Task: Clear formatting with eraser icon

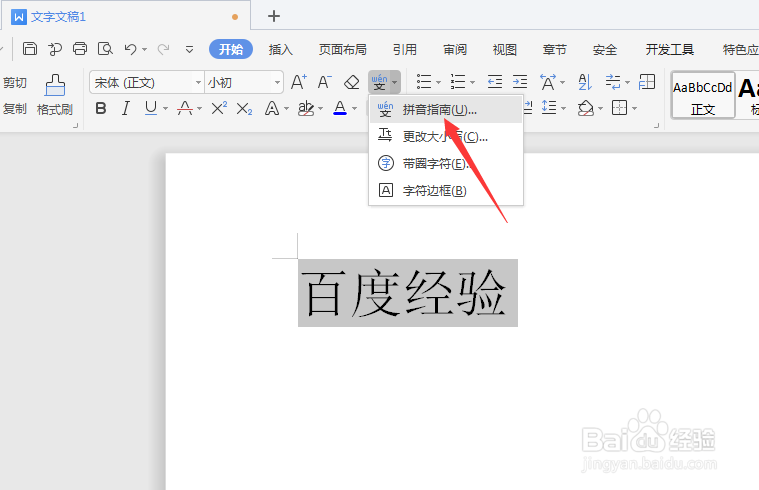Action: [351, 82]
